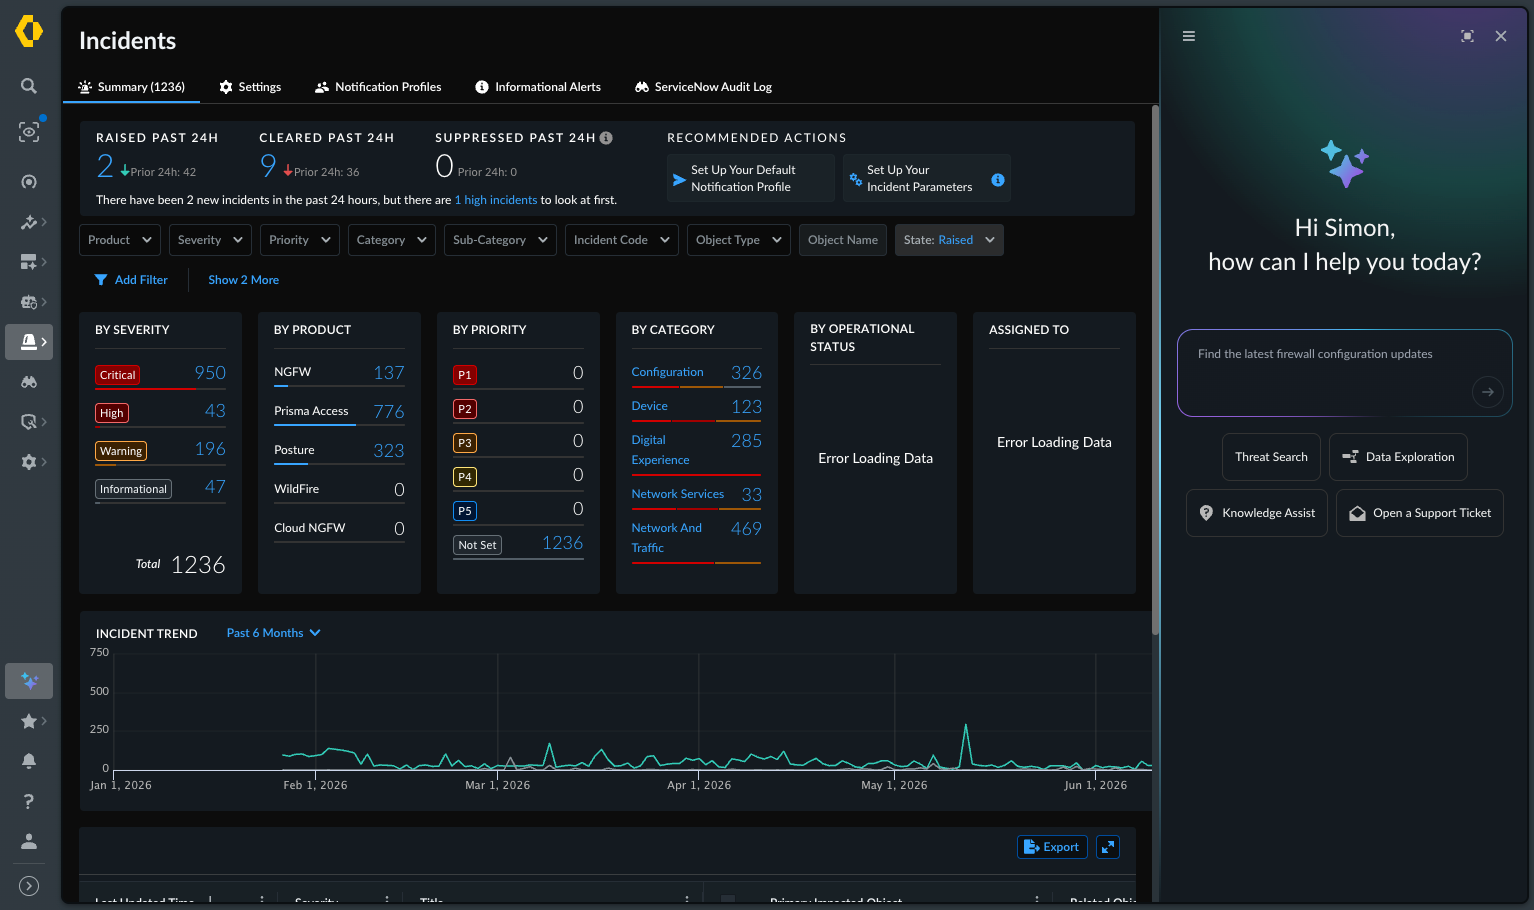Submit the copilot prompt with arrow button
Viewport: 1534px width, 910px height.
(x=1488, y=392)
